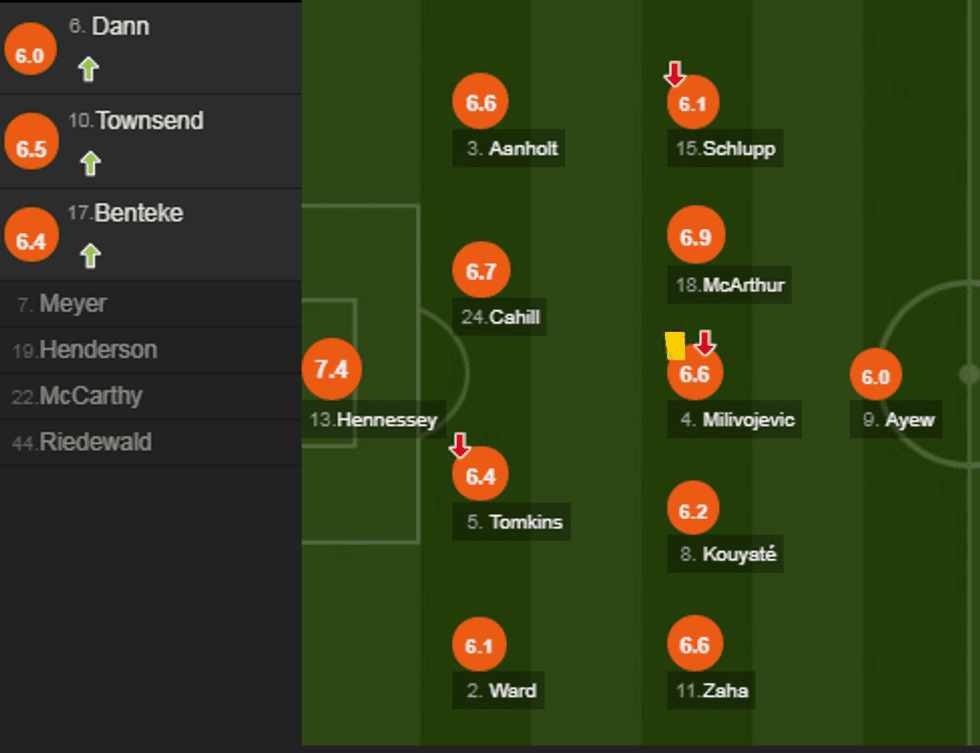This screenshot has height=753, width=980.
Task: Choose bench player 22. McCarthy
Action: pyautogui.click(x=77, y=396)
